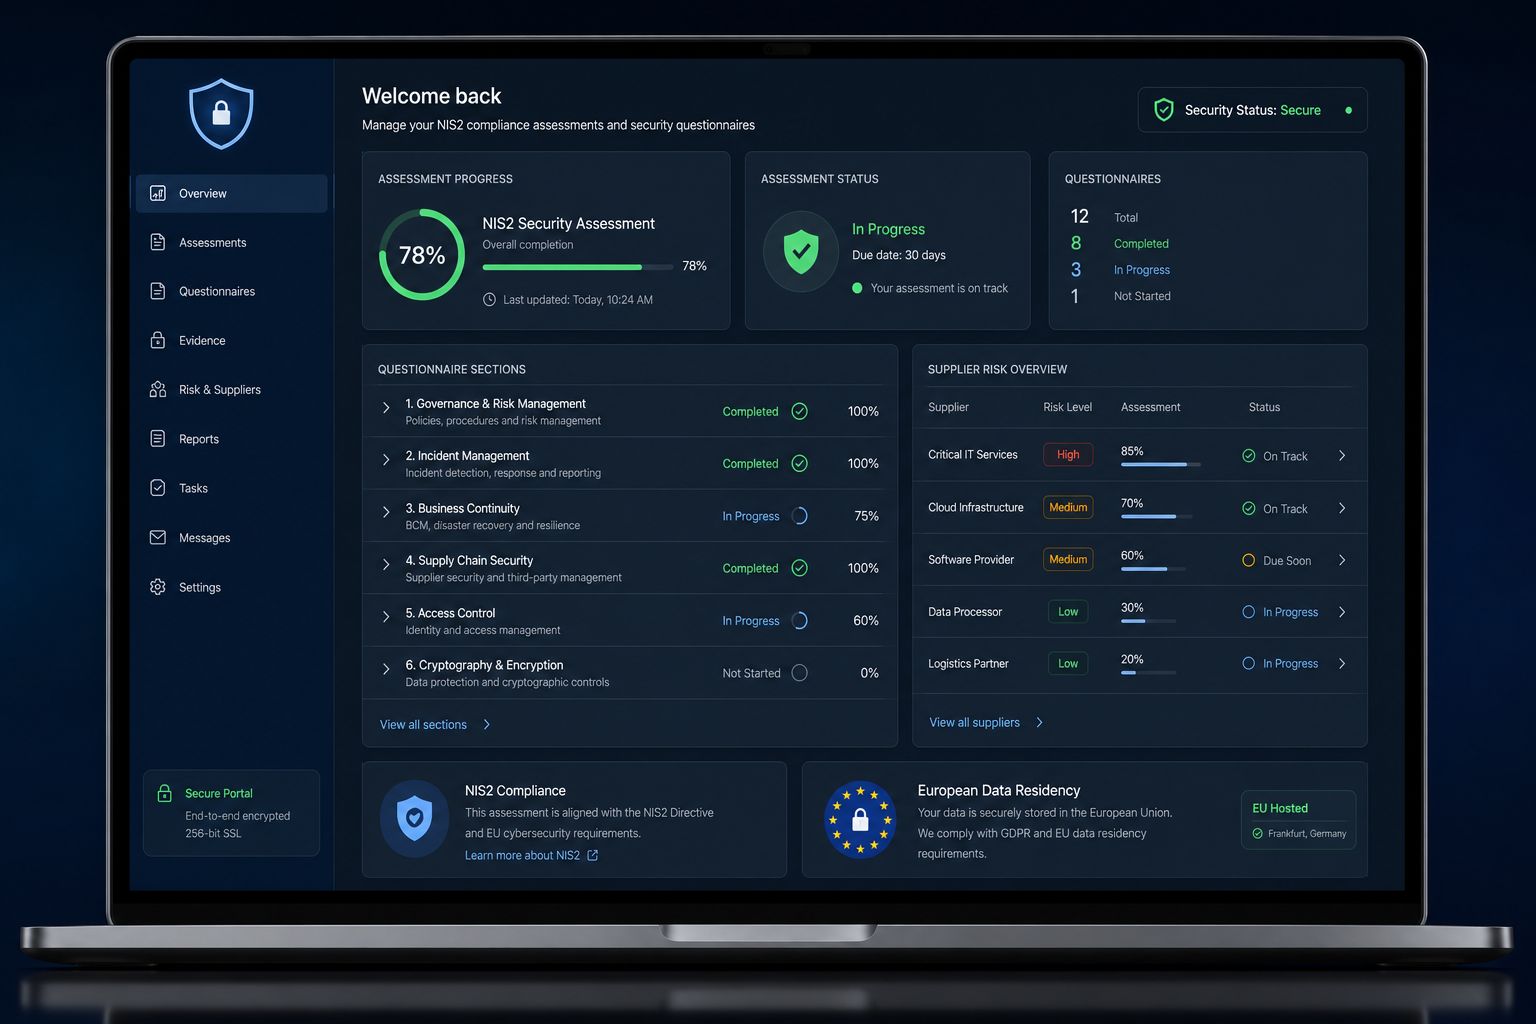Click the NIS2 overall completion progress bar
The width and height of the screenshot is (1536, 1024).
(x=578, y=267)
